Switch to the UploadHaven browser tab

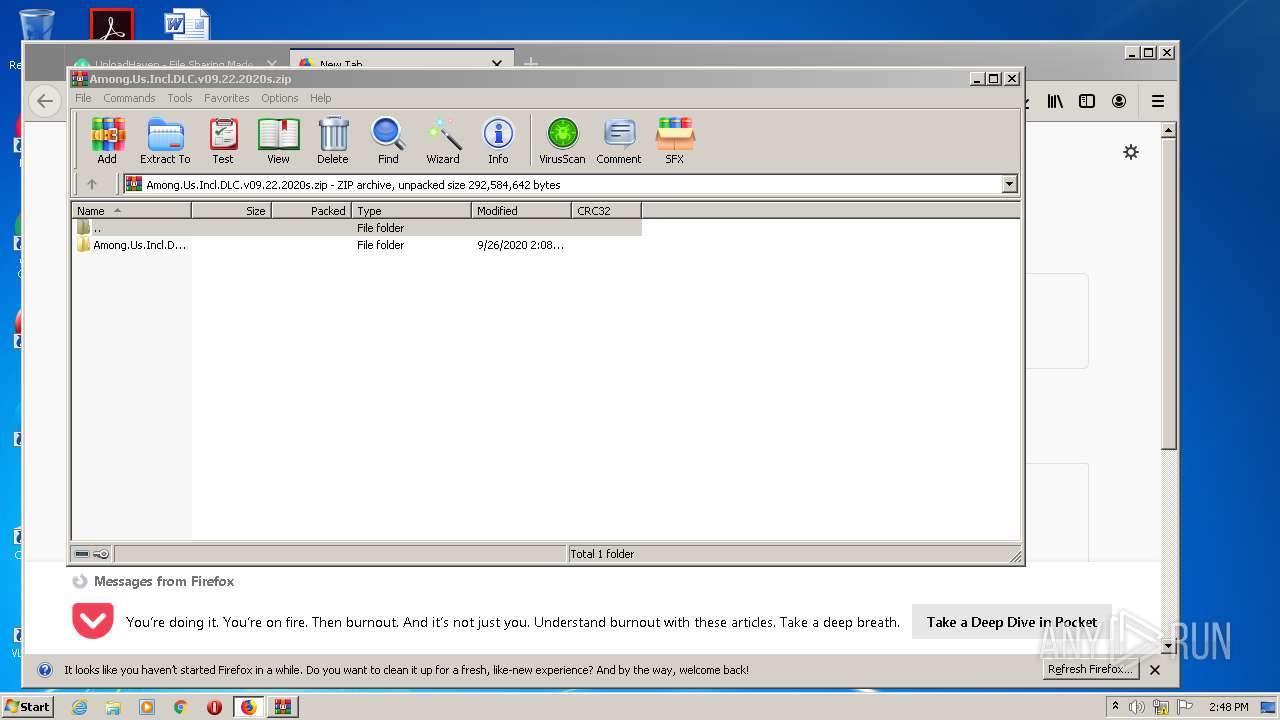click(175, 63)
